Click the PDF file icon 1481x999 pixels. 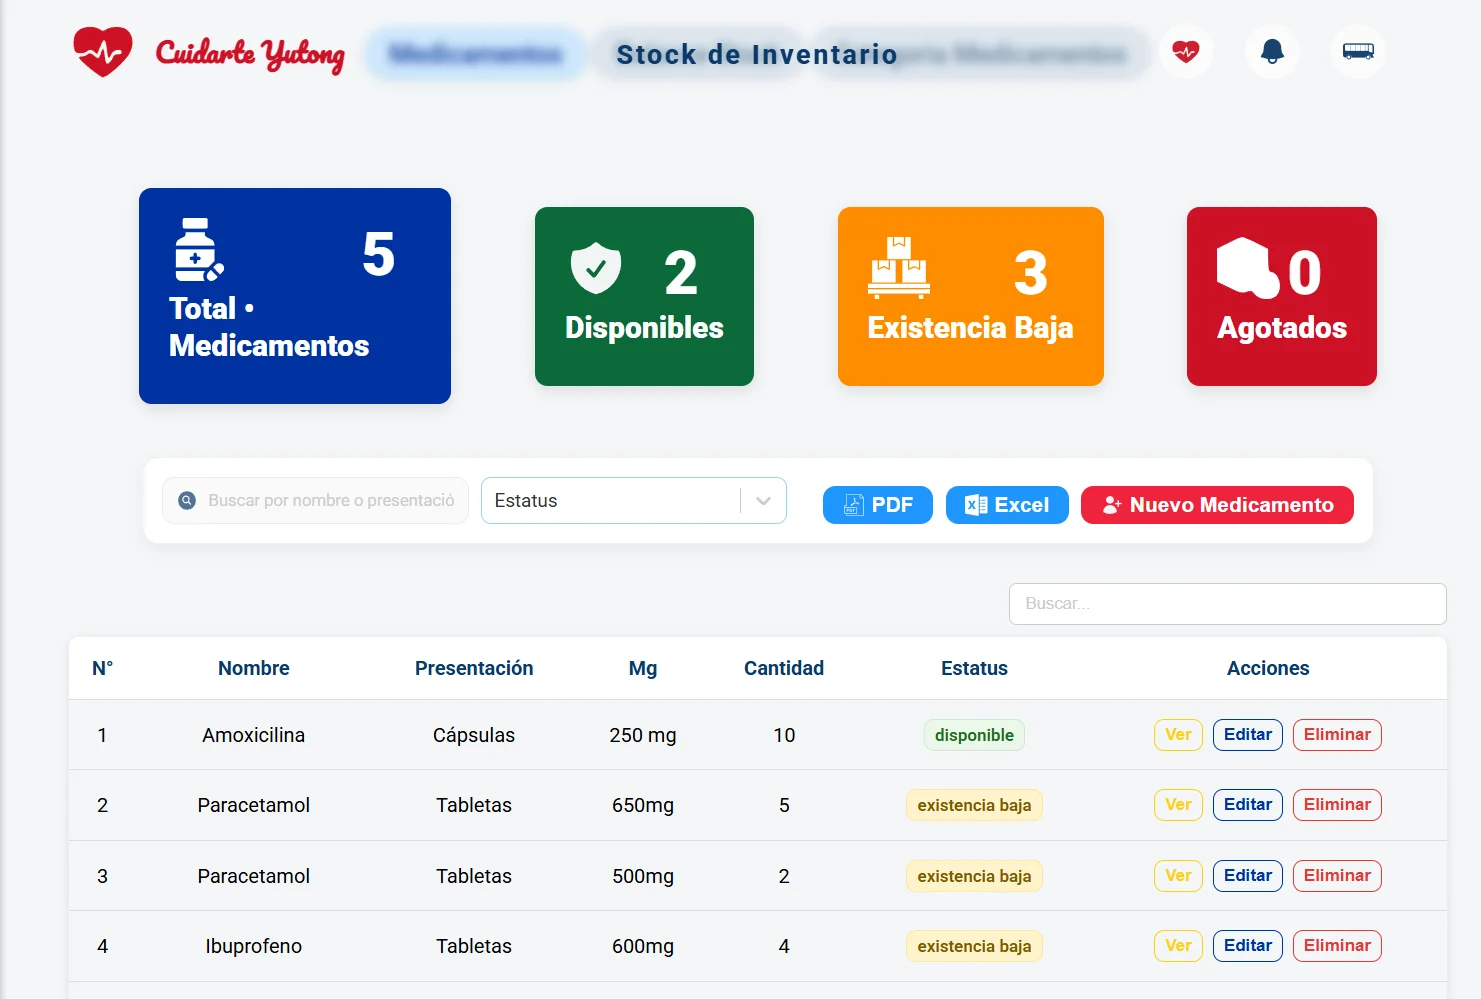tap(853, 505)
